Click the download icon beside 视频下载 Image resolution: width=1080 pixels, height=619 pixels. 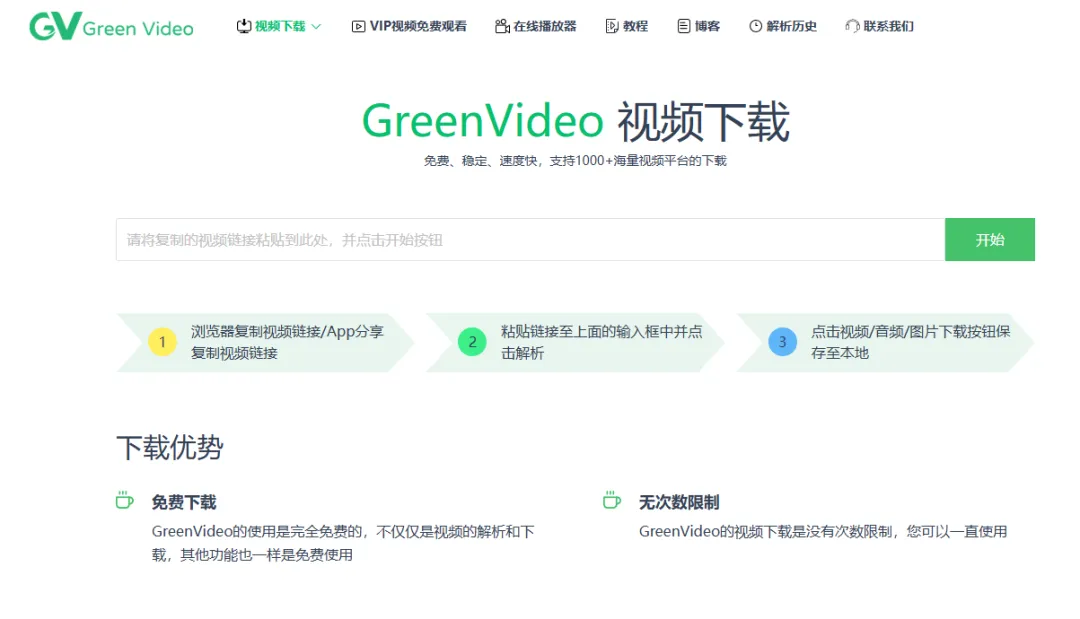pyautogui.click(x=244, y=26)
